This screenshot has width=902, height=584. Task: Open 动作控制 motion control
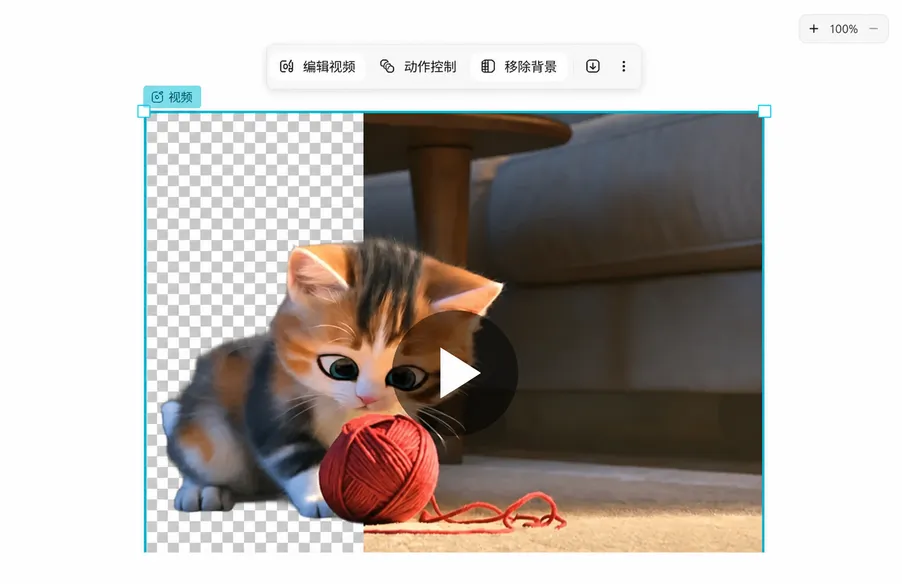click(418, 67)
